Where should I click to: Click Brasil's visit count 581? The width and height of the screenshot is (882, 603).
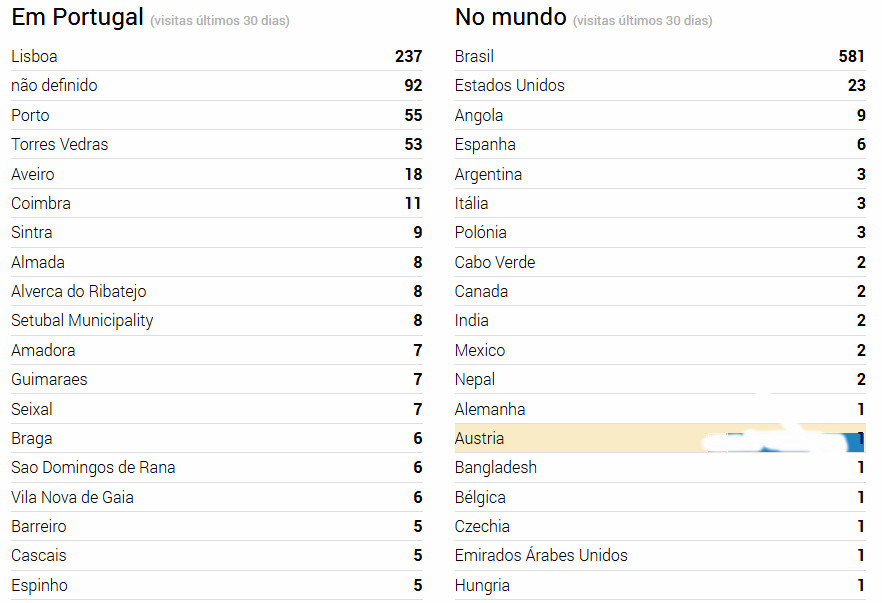[851, 57]
